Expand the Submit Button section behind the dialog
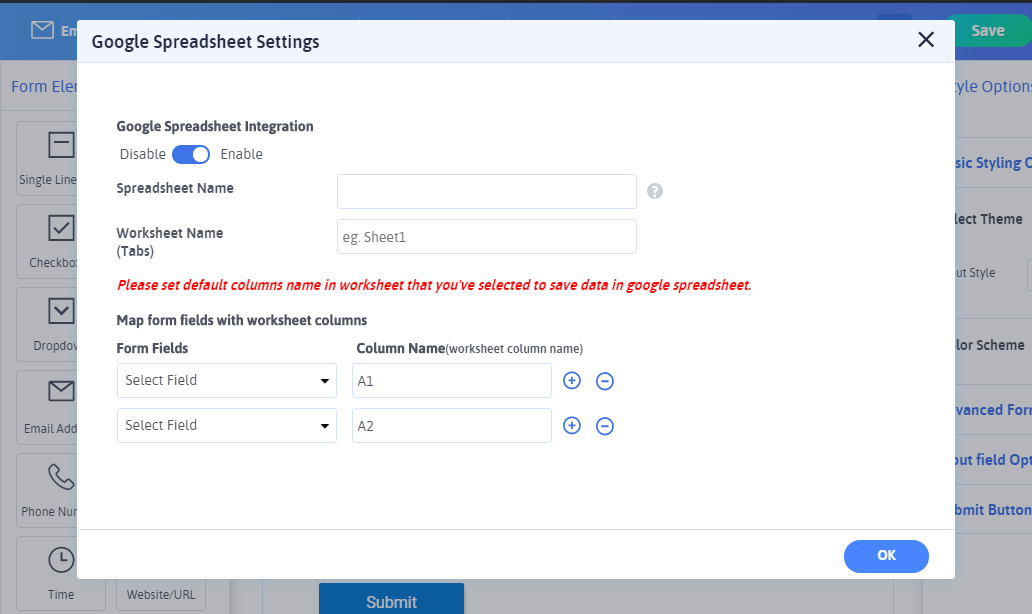This screenshot has height=614, width=1032. 993,509
